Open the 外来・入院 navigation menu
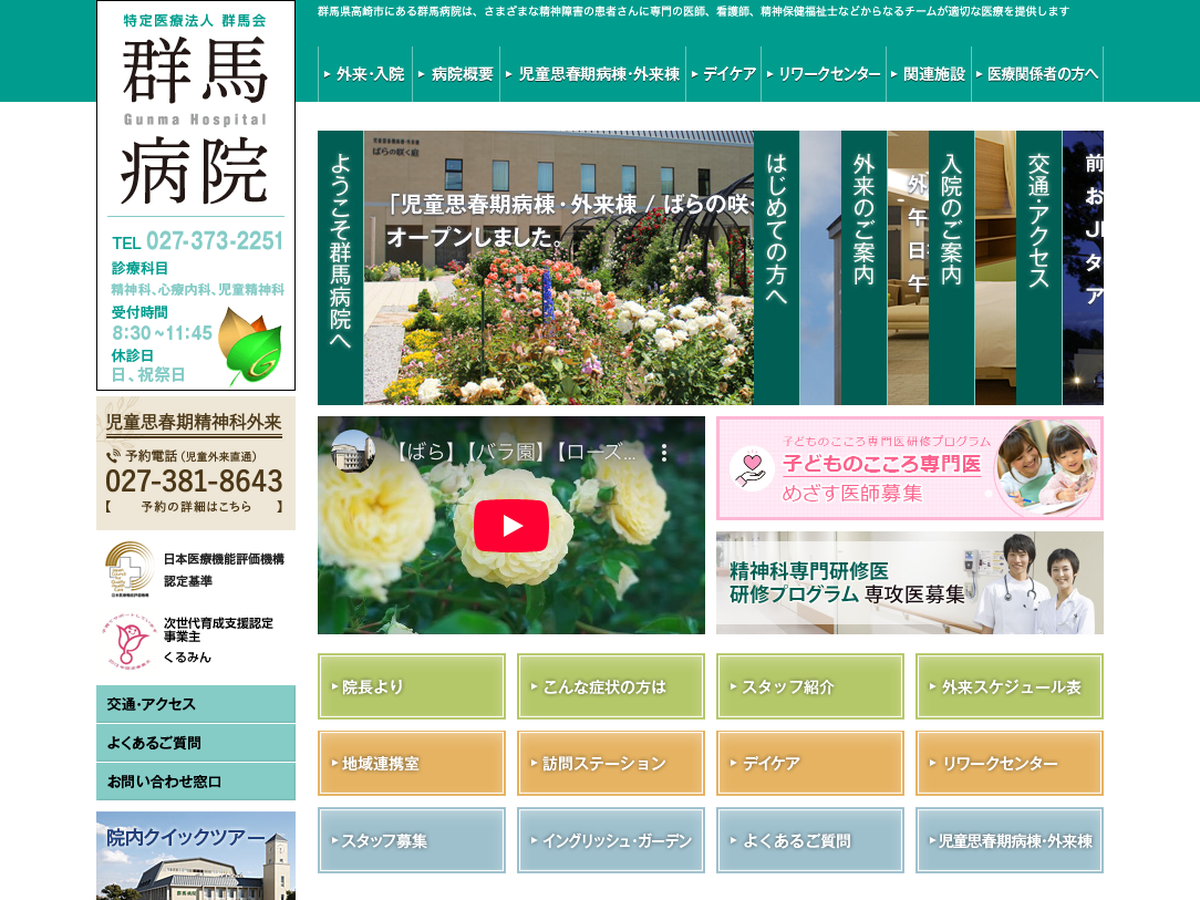 [x=365, y=74]
